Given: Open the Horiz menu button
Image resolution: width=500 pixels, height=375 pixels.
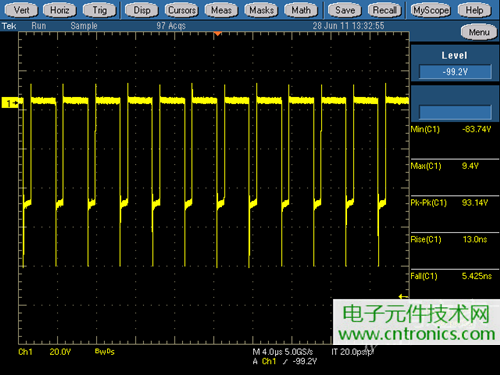Looking at the screenshot, I should [60, 10].
